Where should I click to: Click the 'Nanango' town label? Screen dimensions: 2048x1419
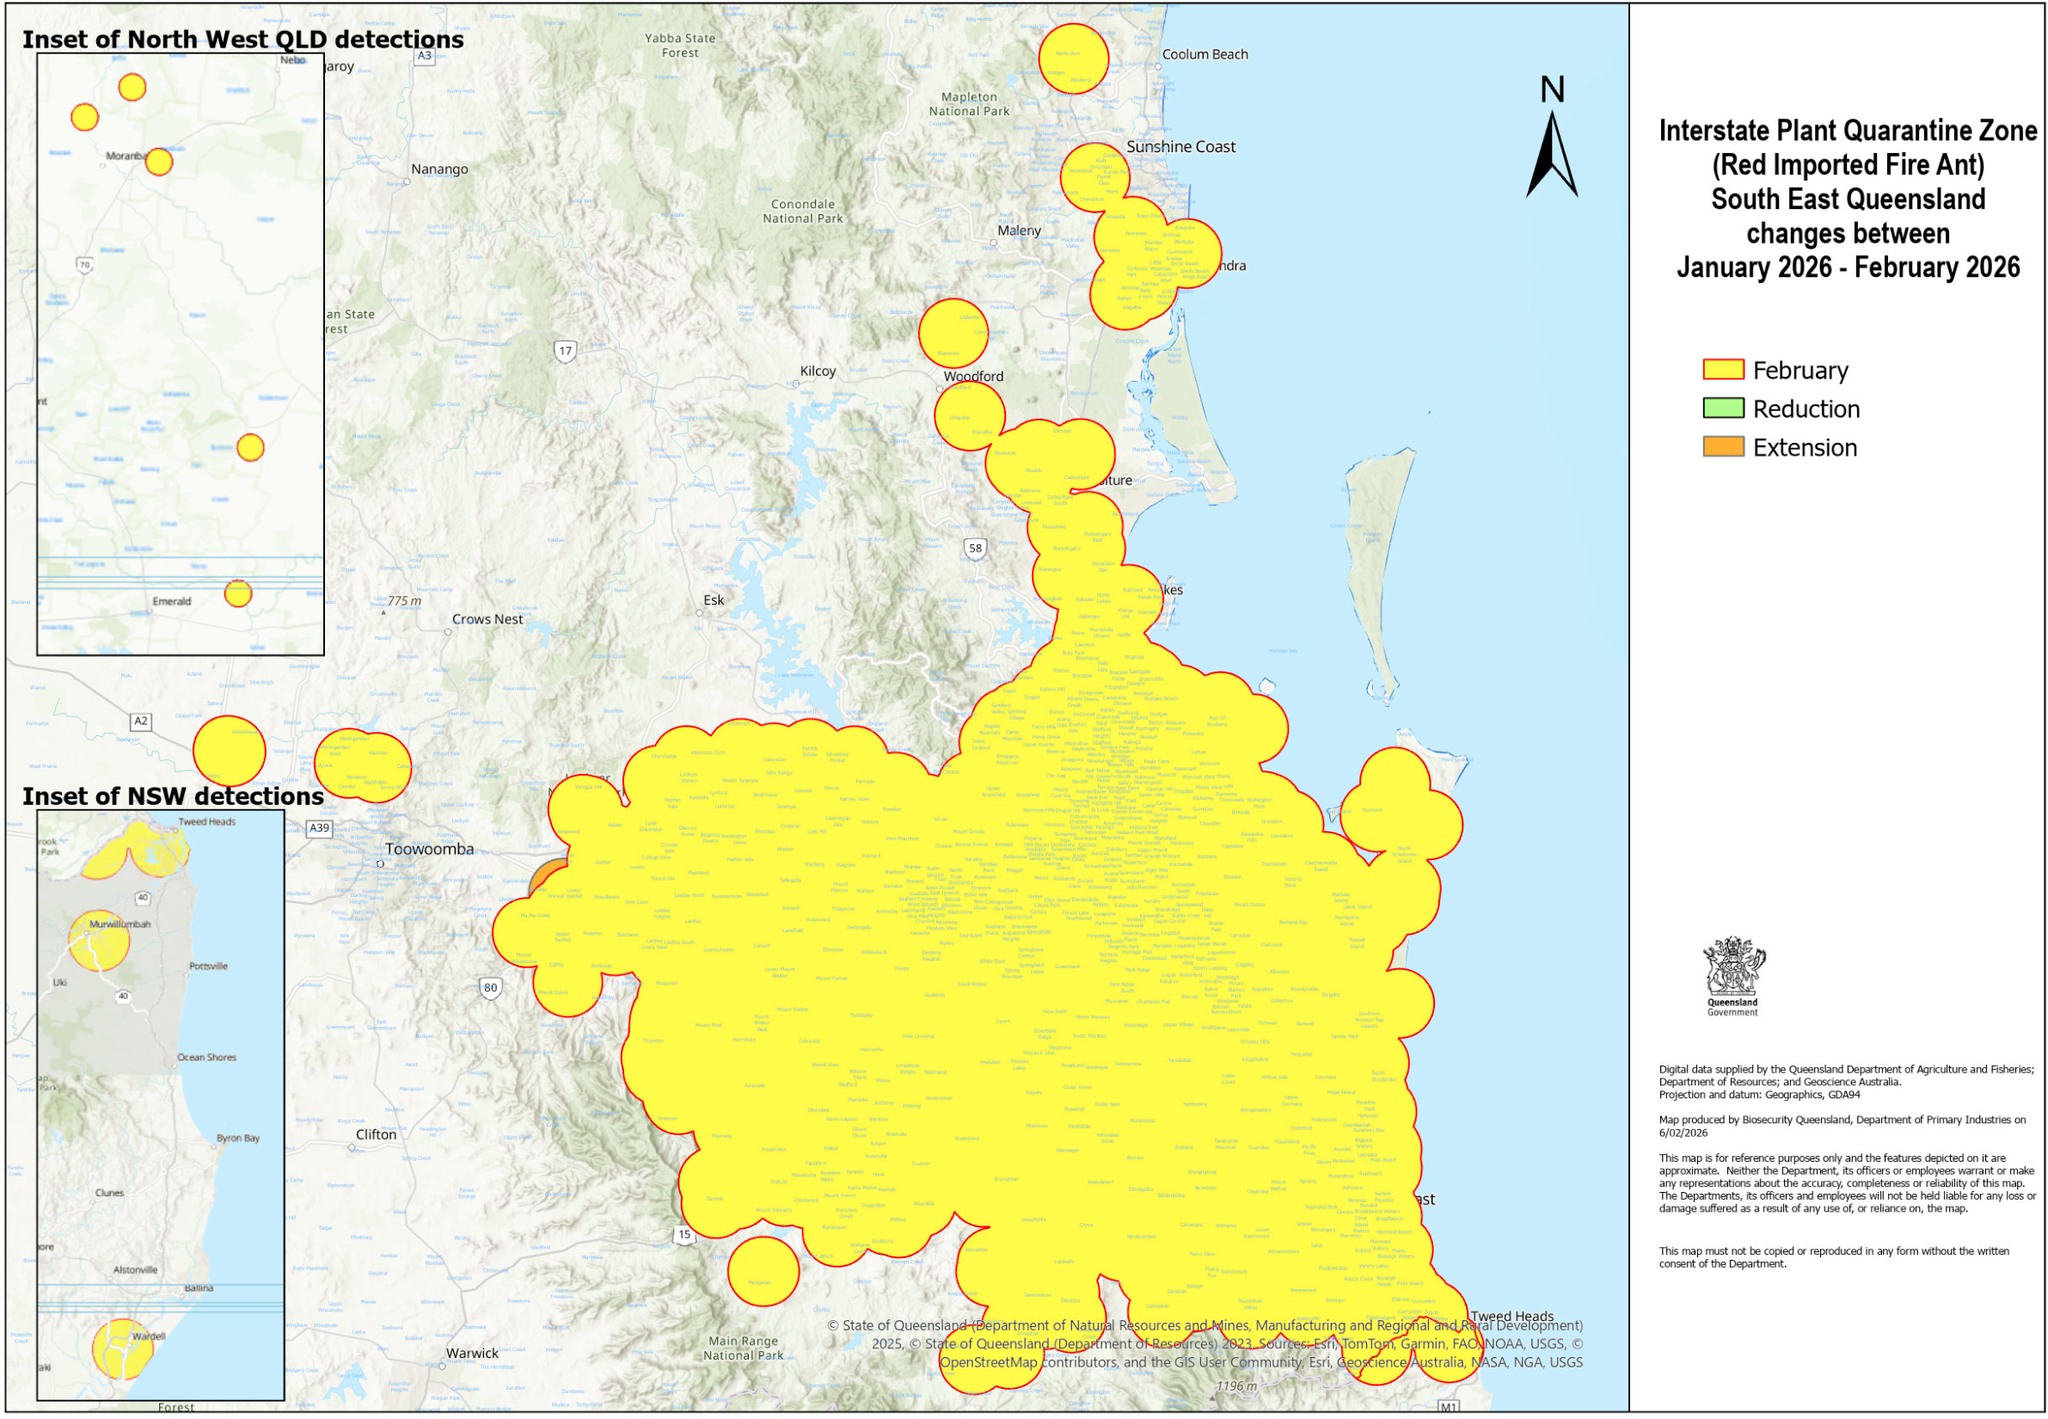(x=439, y=170)
